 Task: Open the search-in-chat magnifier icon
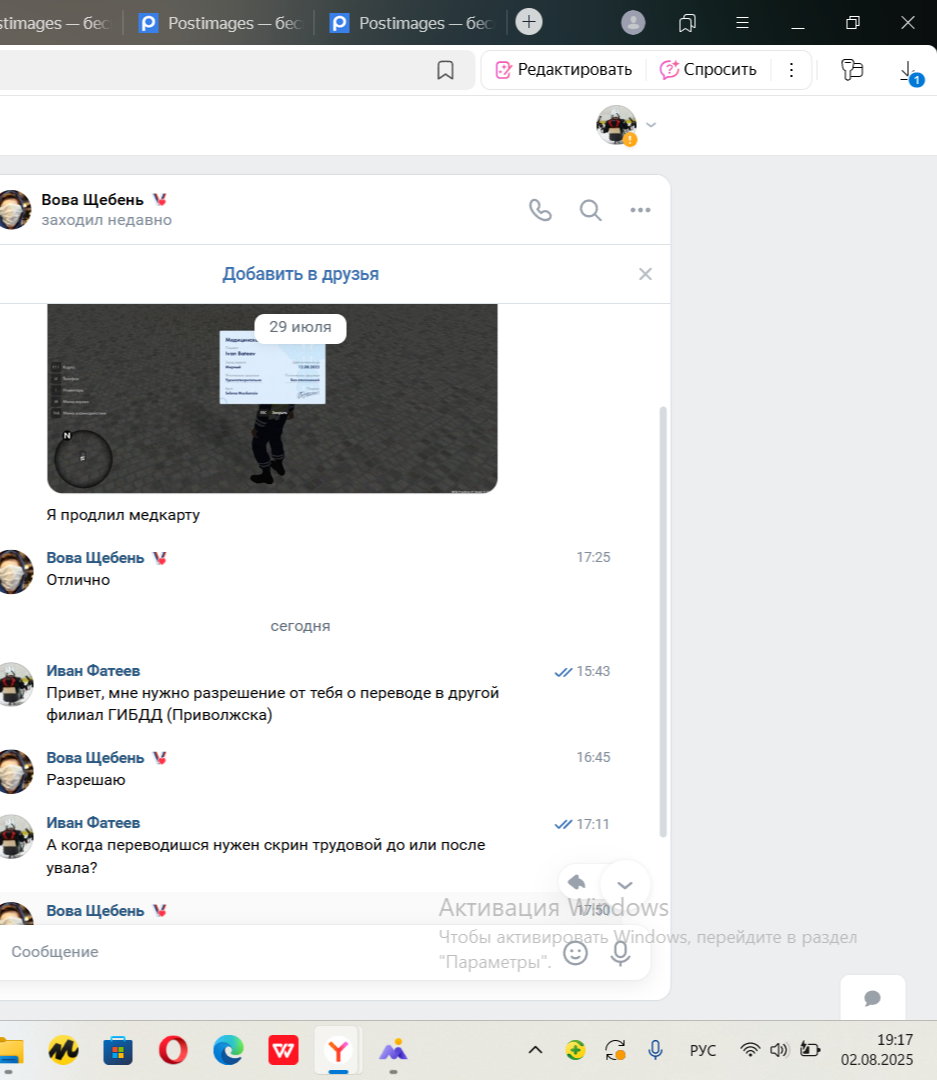[590, 210]
